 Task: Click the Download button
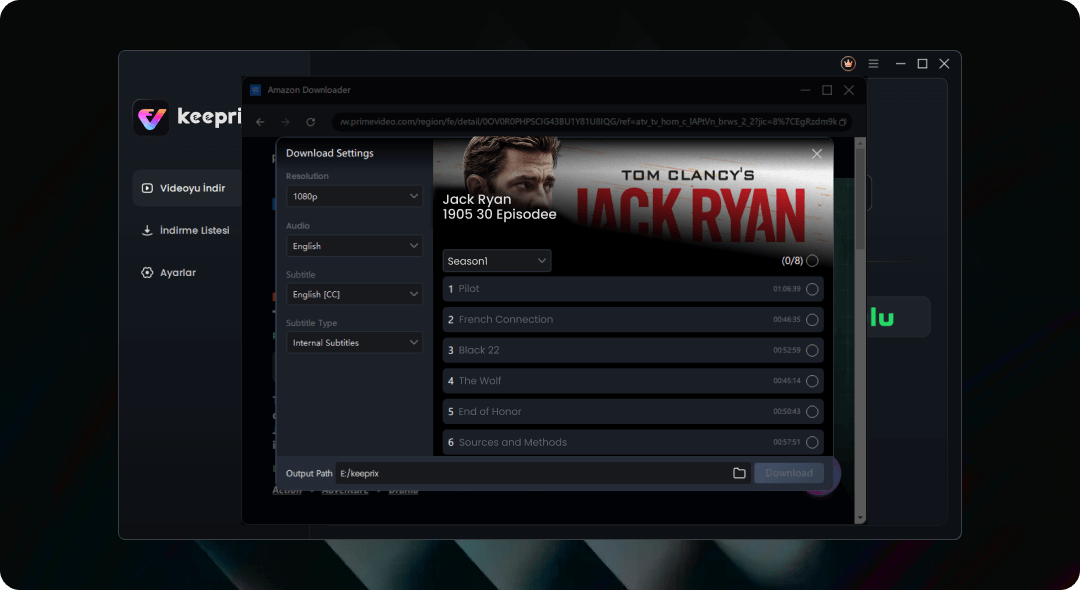[x=789, y=473]
